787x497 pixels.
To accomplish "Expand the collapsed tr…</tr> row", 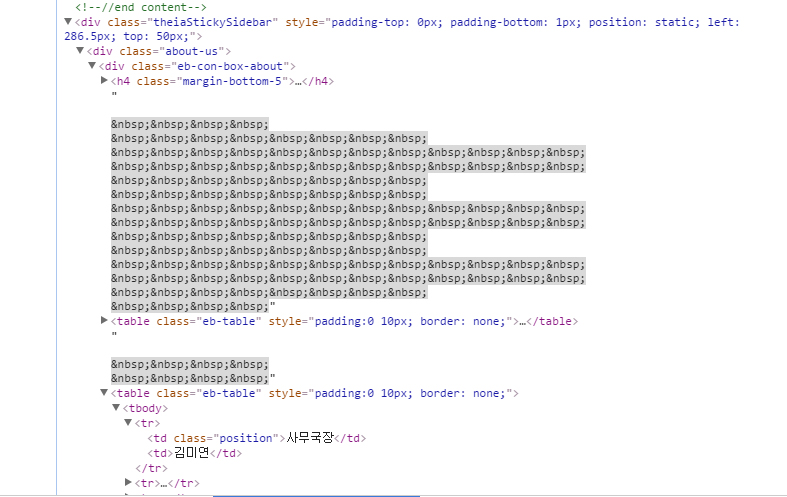I will [128, 482].
